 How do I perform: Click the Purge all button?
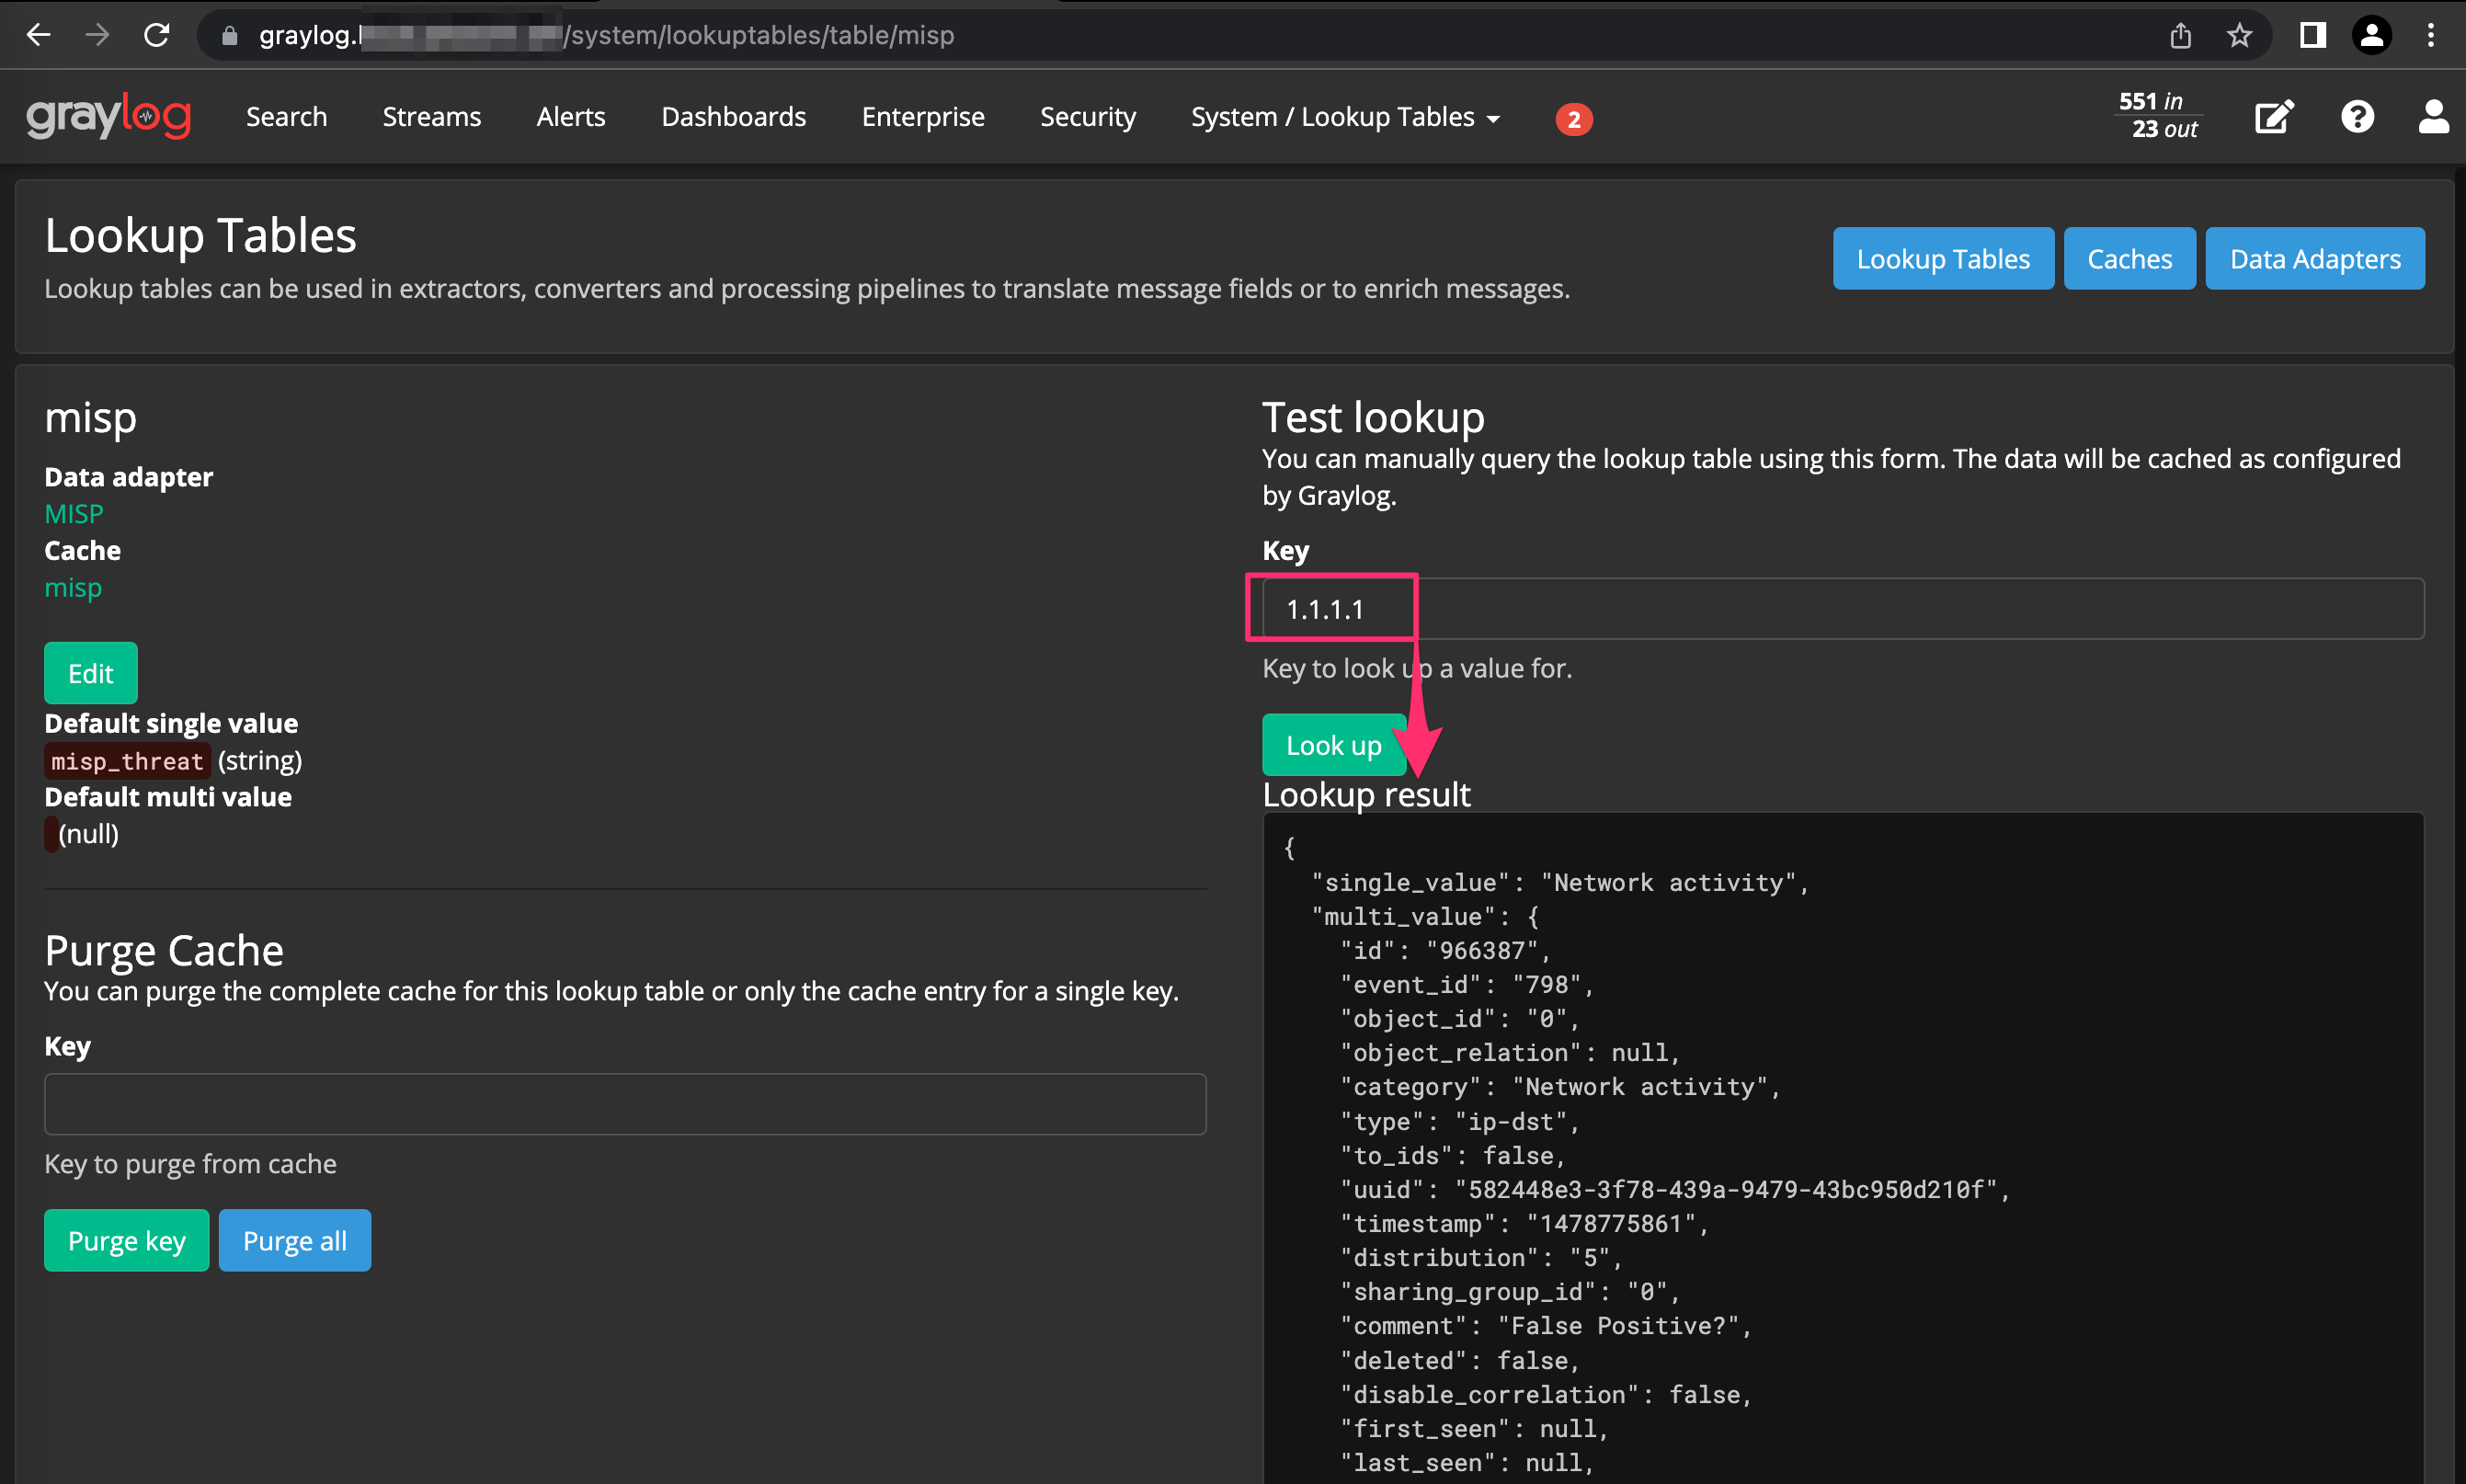(294, 1240)
